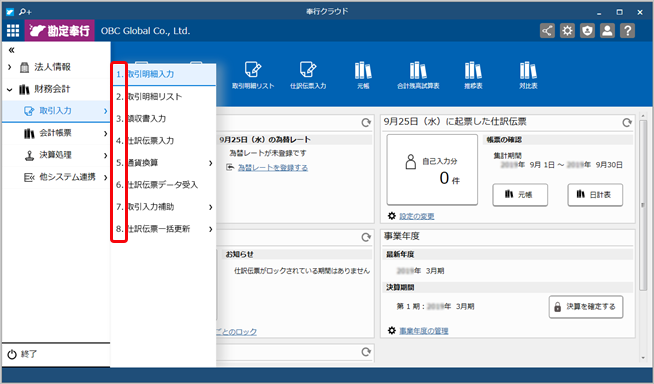Image resolution: width=654 pixels, height=384 pixels.
Task: Open 仕訳伝票入力 shortcut icon
Action: [308, 75]
